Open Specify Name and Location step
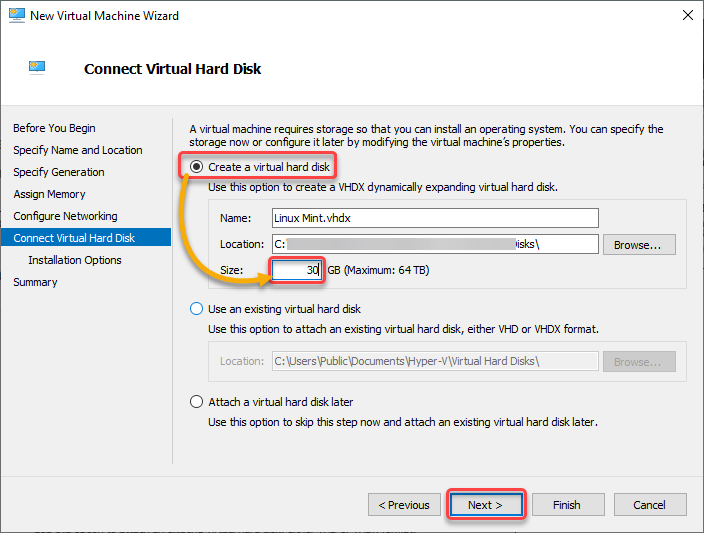 [78, 150]
